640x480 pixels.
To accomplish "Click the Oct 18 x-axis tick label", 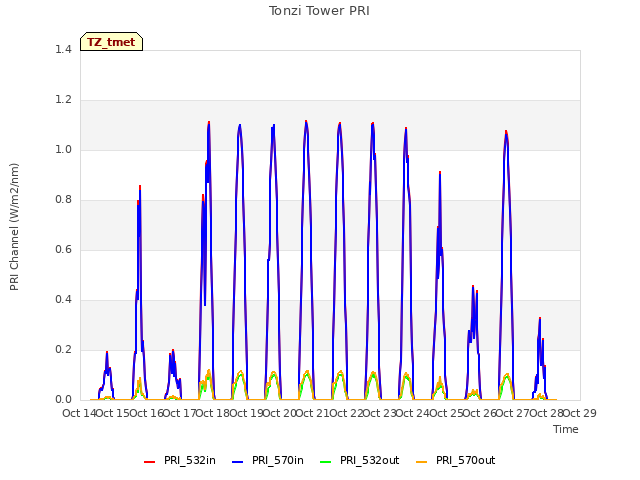I will tap(212, 413).
